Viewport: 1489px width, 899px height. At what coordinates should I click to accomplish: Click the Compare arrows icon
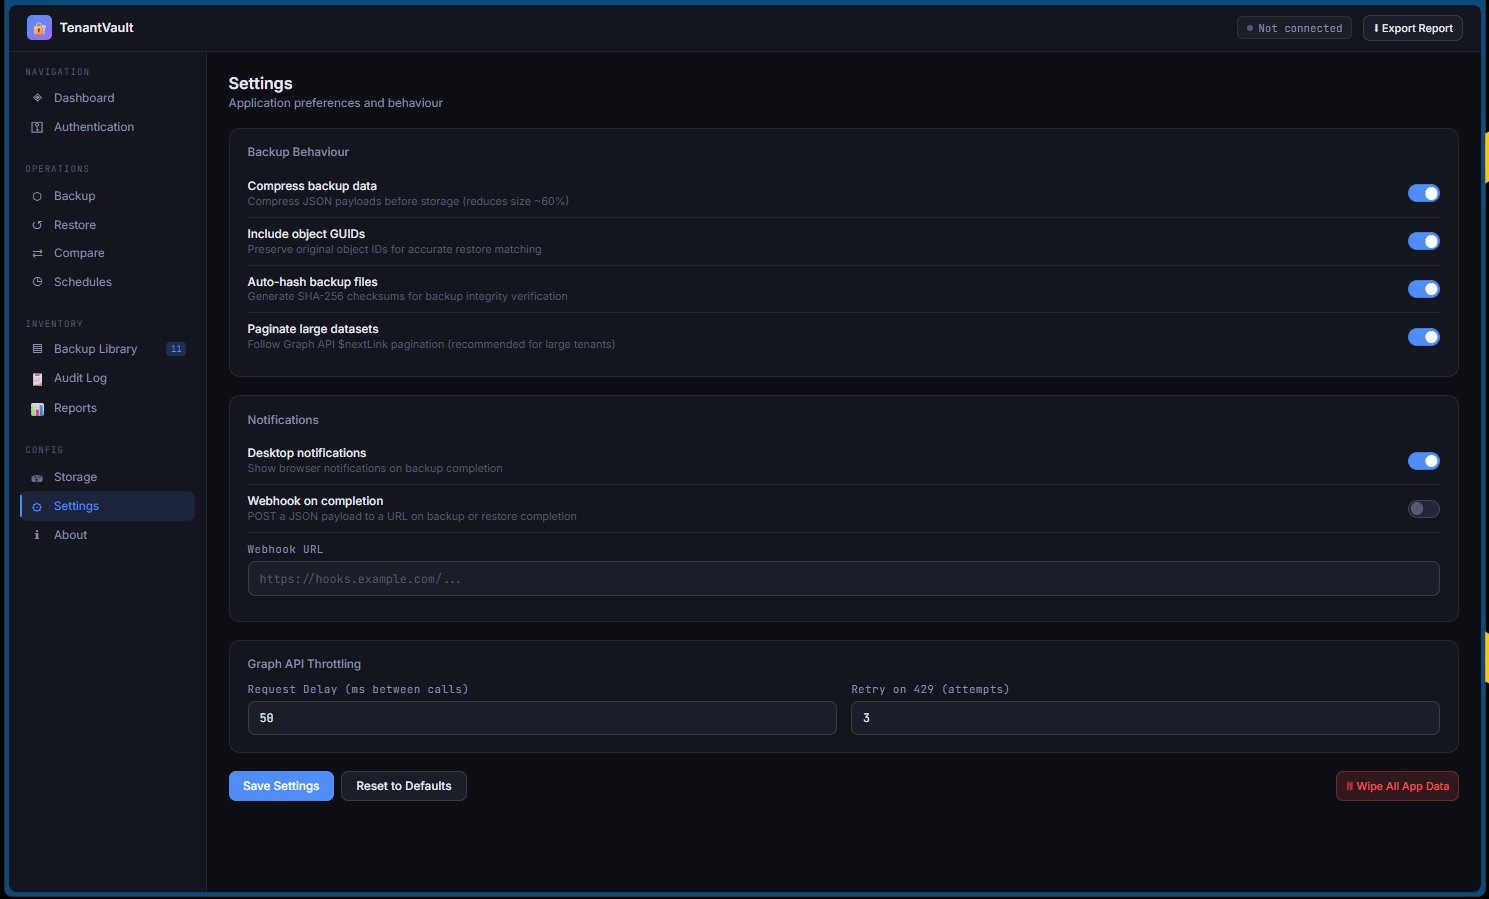pos(37,253)
